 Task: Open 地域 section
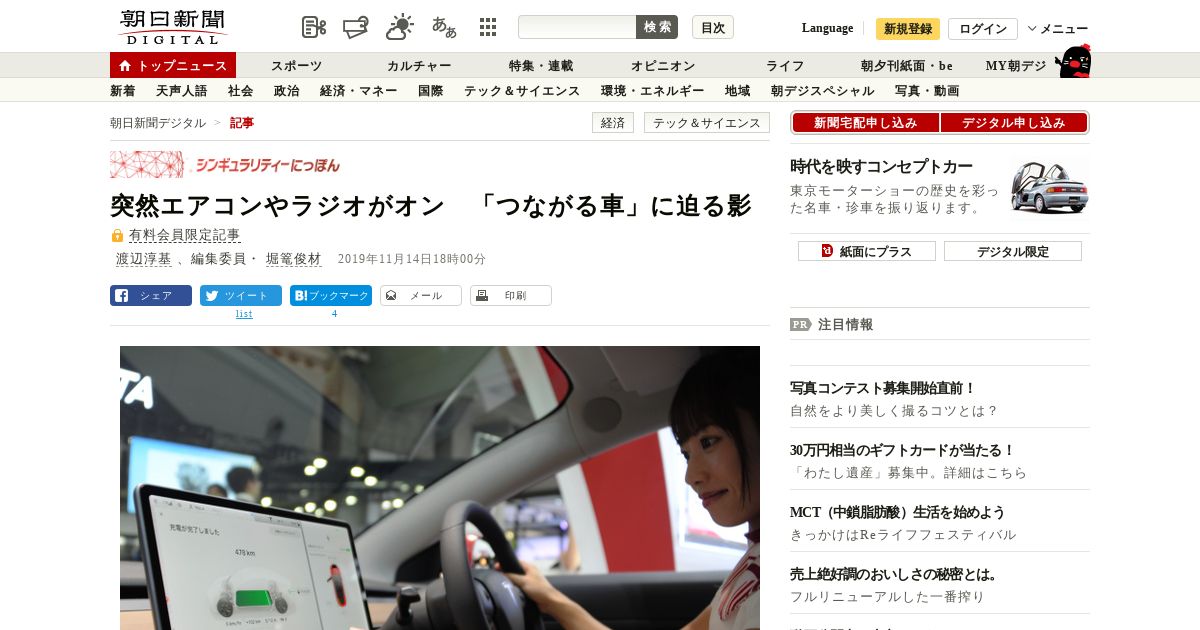coord(737,91)
